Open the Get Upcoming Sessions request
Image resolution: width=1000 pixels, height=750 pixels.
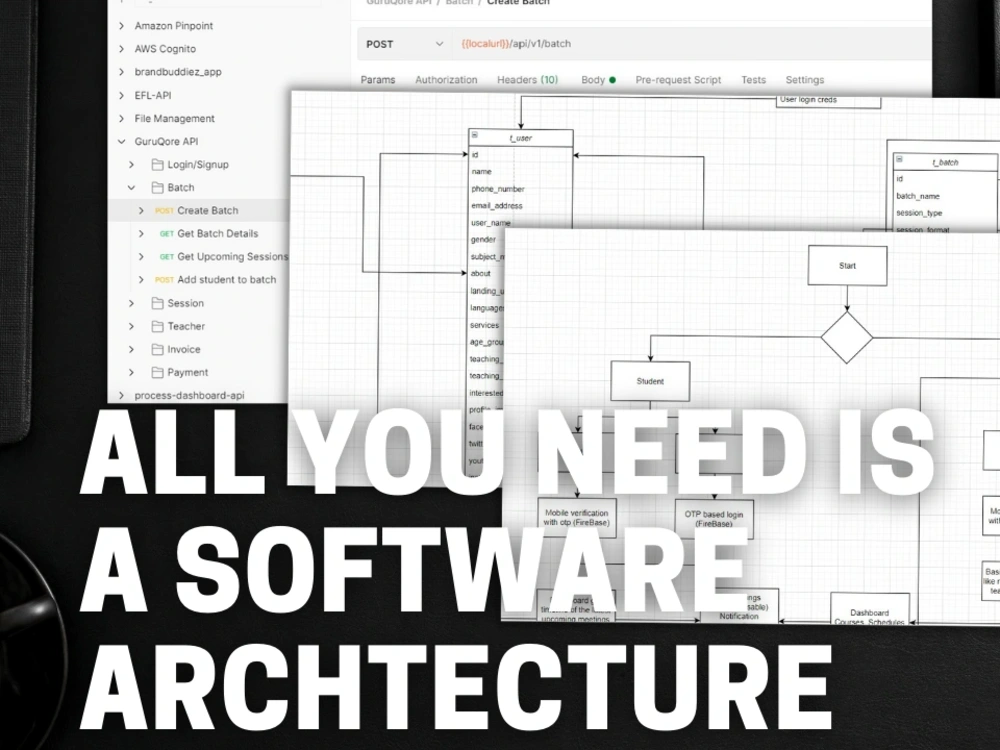tap(224, 256)
